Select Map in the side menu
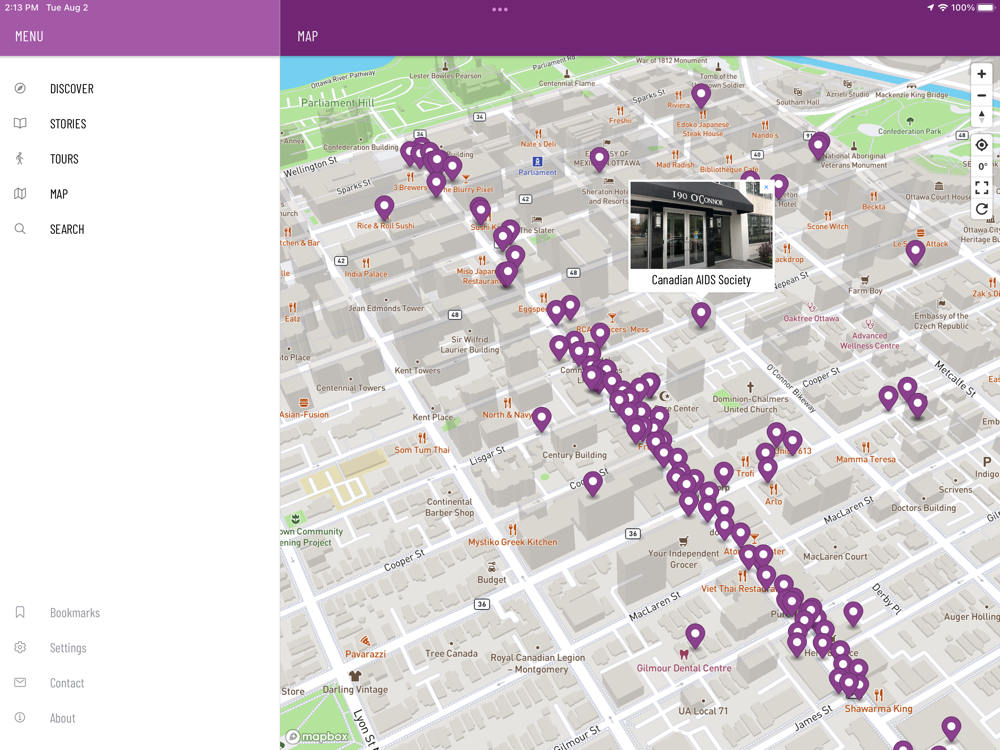The width and height of the screenshot is (1000, 750). [x=140, y=194]
